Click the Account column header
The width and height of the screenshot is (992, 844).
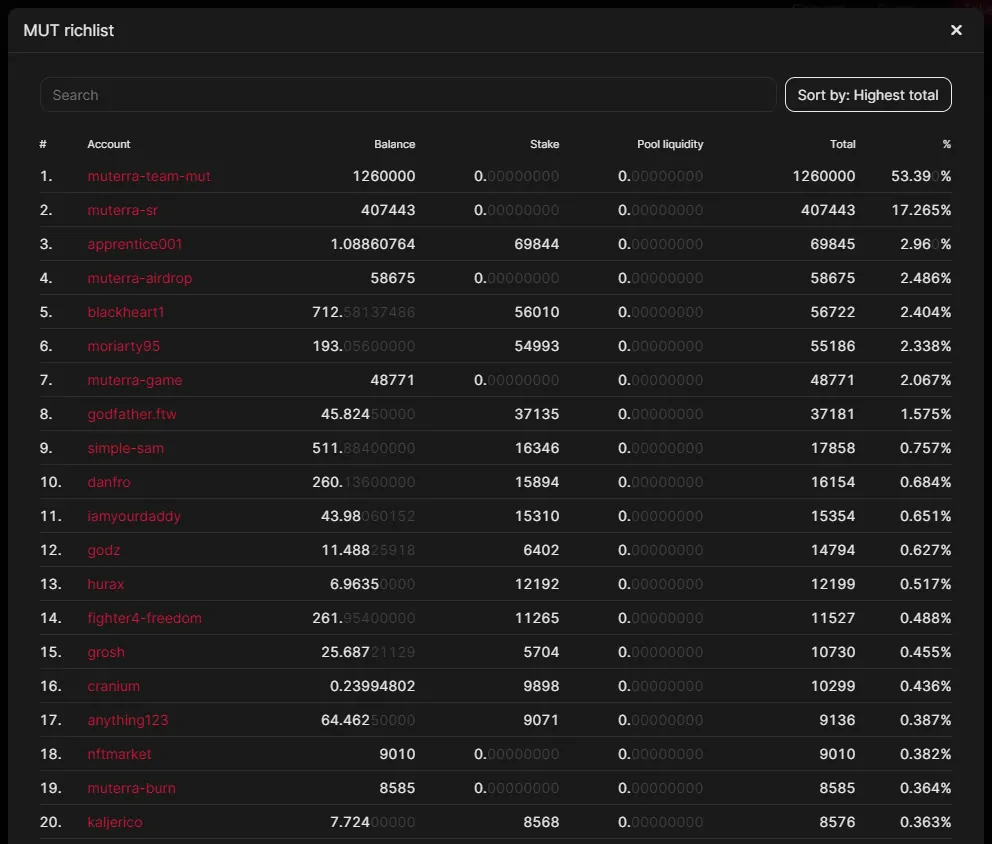(x=109, y=144)
